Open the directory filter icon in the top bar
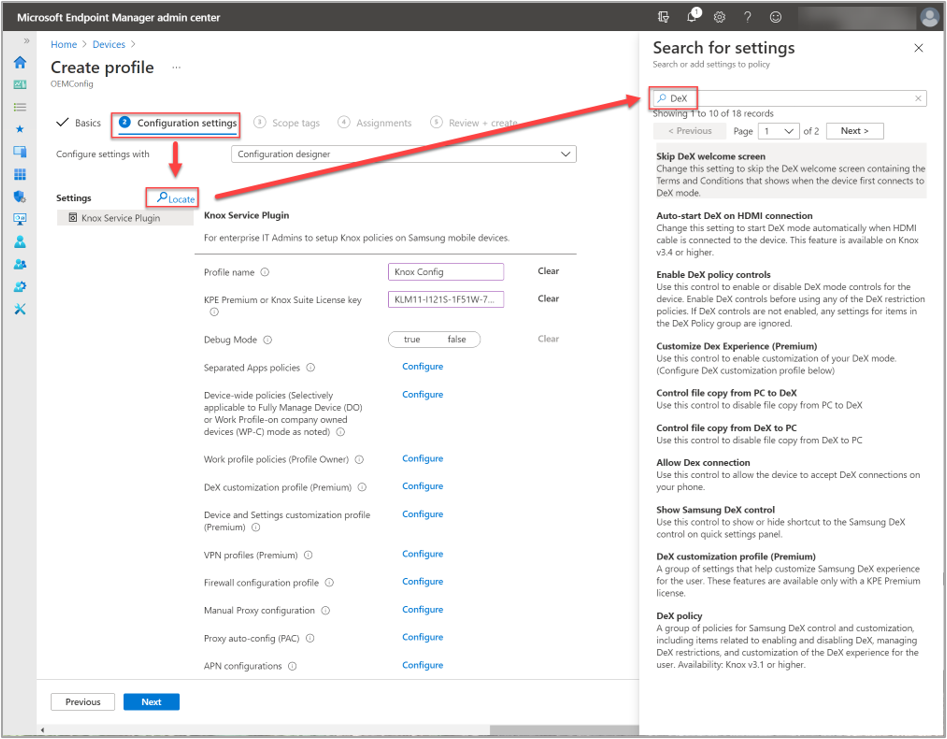The height and width of the screenshot is (739, 947). click(663, 17)
